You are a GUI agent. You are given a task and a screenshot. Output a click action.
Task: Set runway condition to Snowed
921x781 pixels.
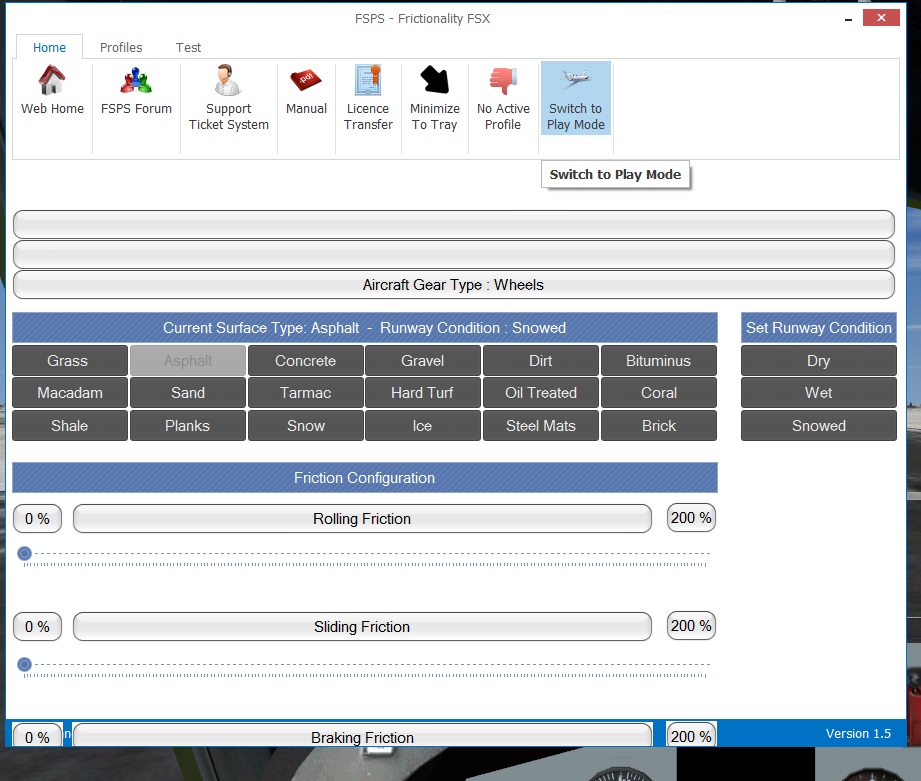[x=819, y=426]
